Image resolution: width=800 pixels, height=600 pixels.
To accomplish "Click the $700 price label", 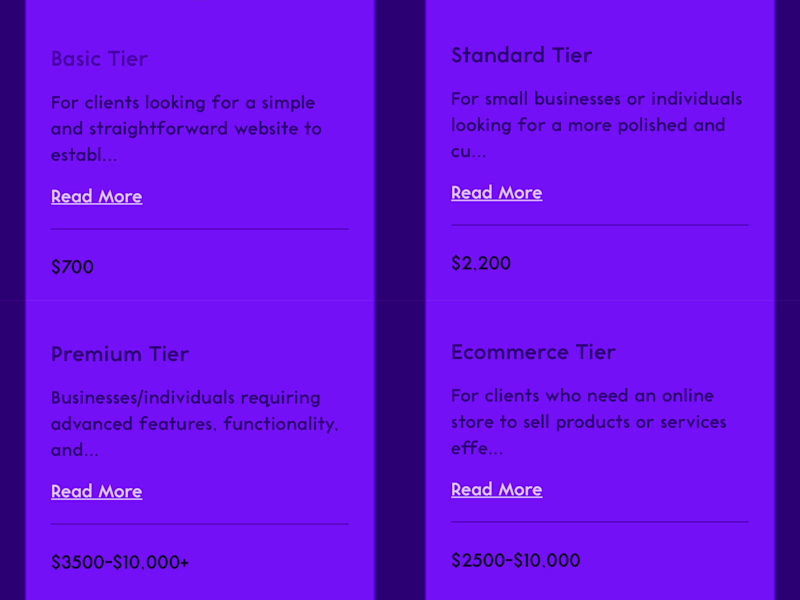I will 73,267.
